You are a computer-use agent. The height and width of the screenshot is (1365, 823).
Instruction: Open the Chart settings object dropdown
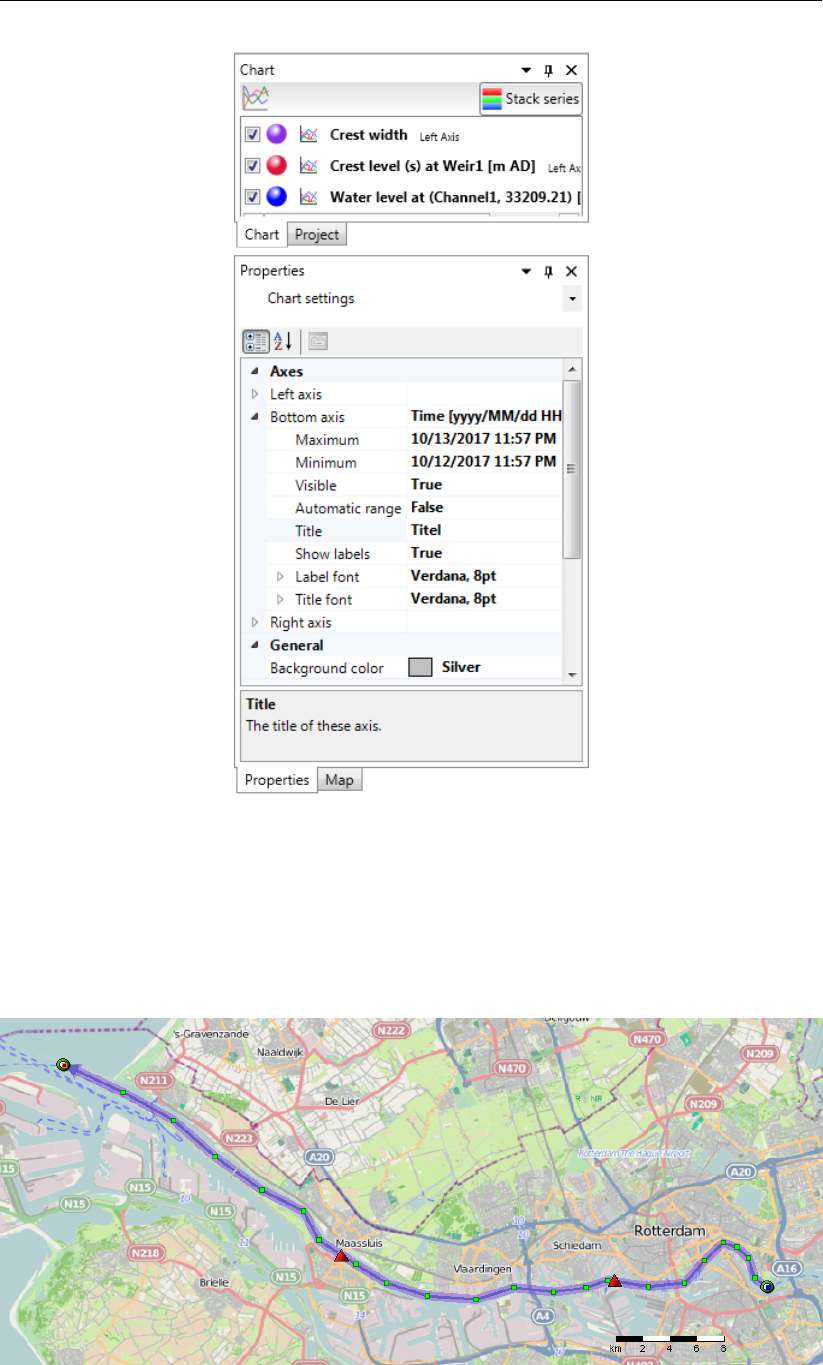573,298
